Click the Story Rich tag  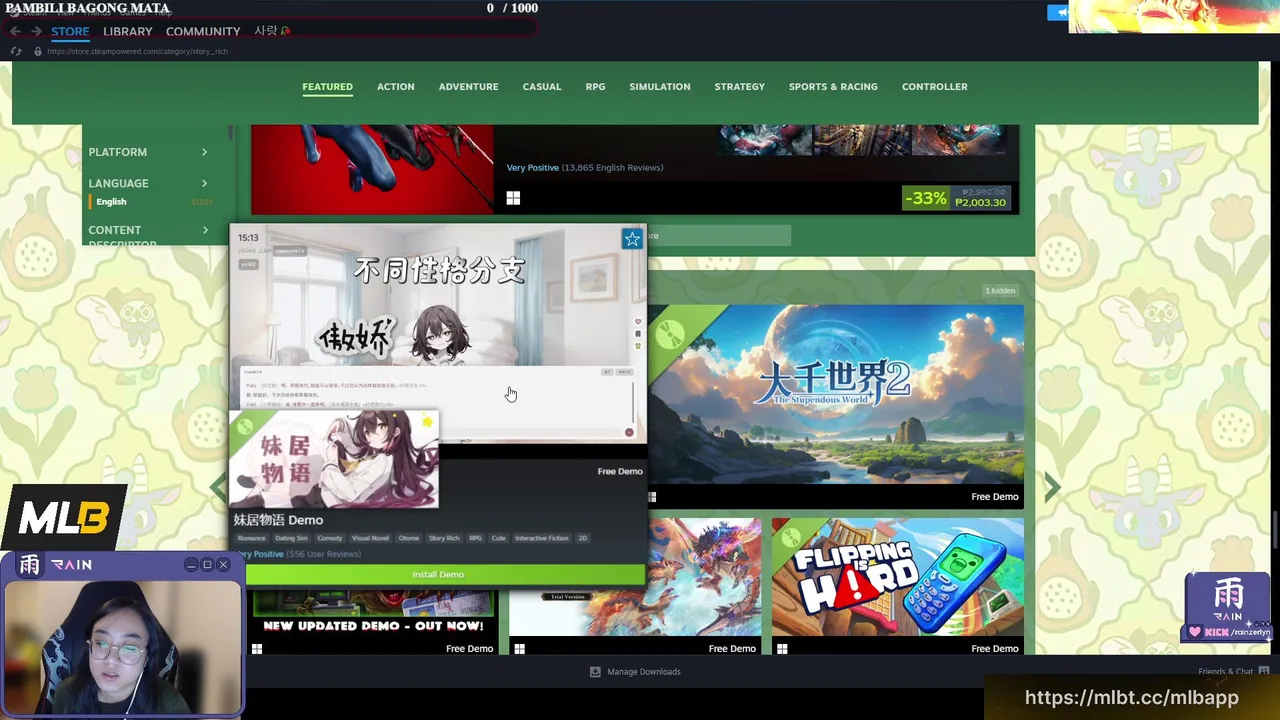444,538
